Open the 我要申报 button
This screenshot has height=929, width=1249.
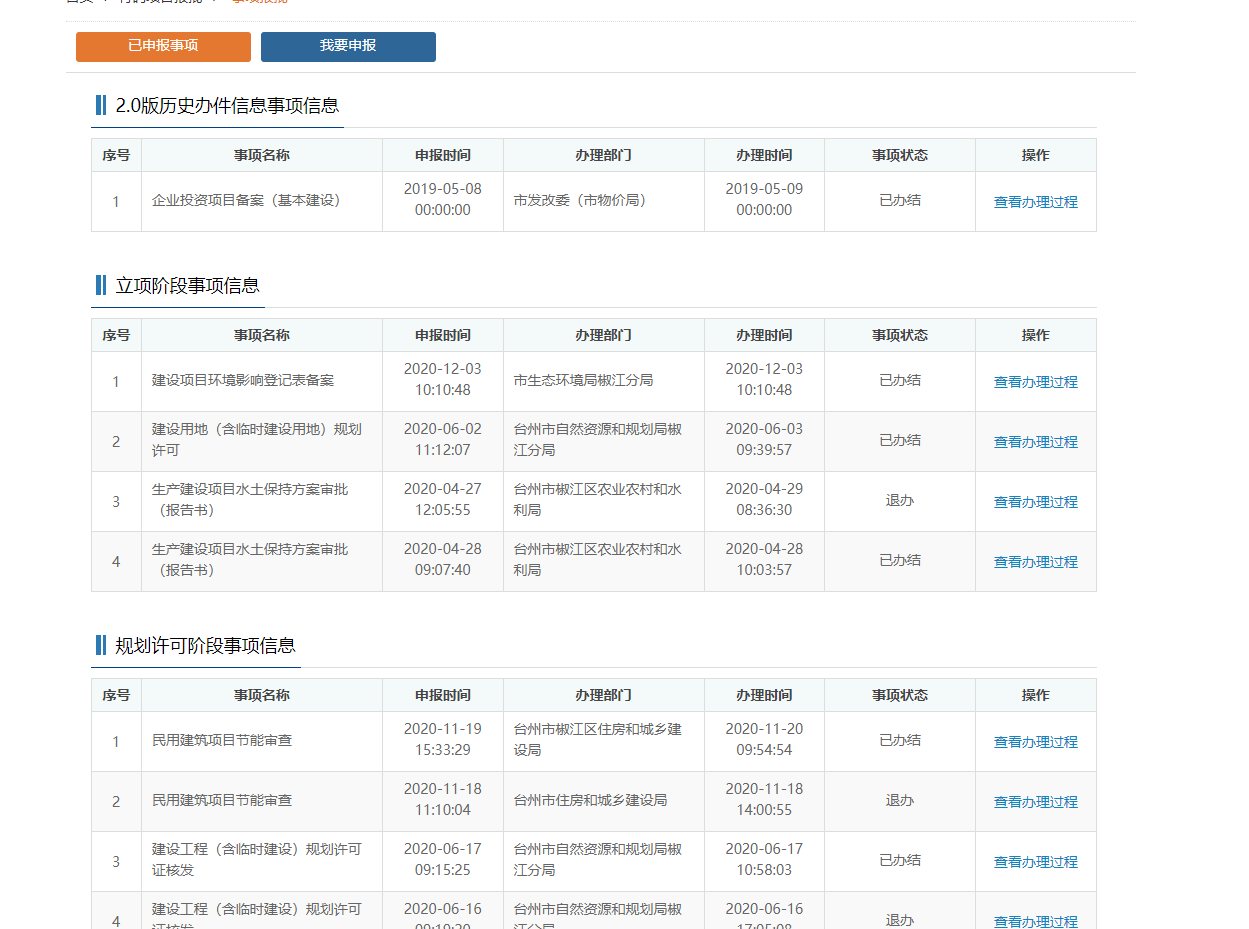click(348, 47)
